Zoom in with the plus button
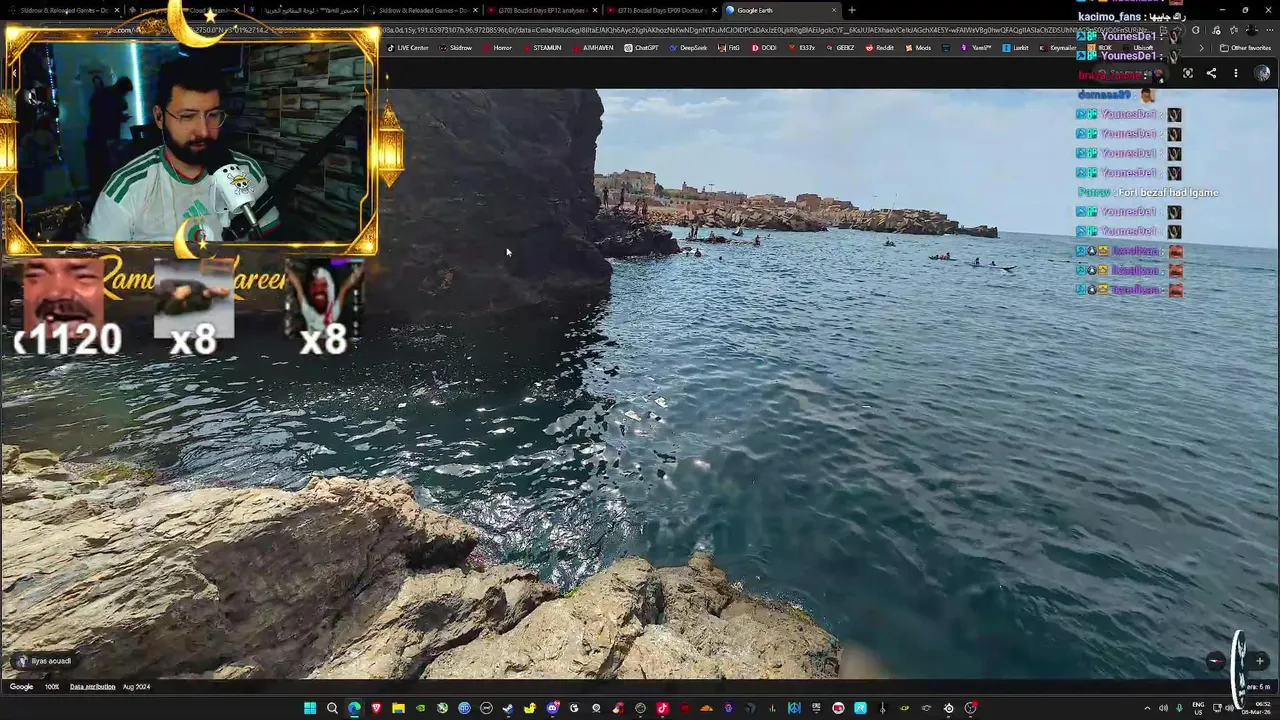The width and height of the screenshot is (1280, 720). click(1259, 661)
